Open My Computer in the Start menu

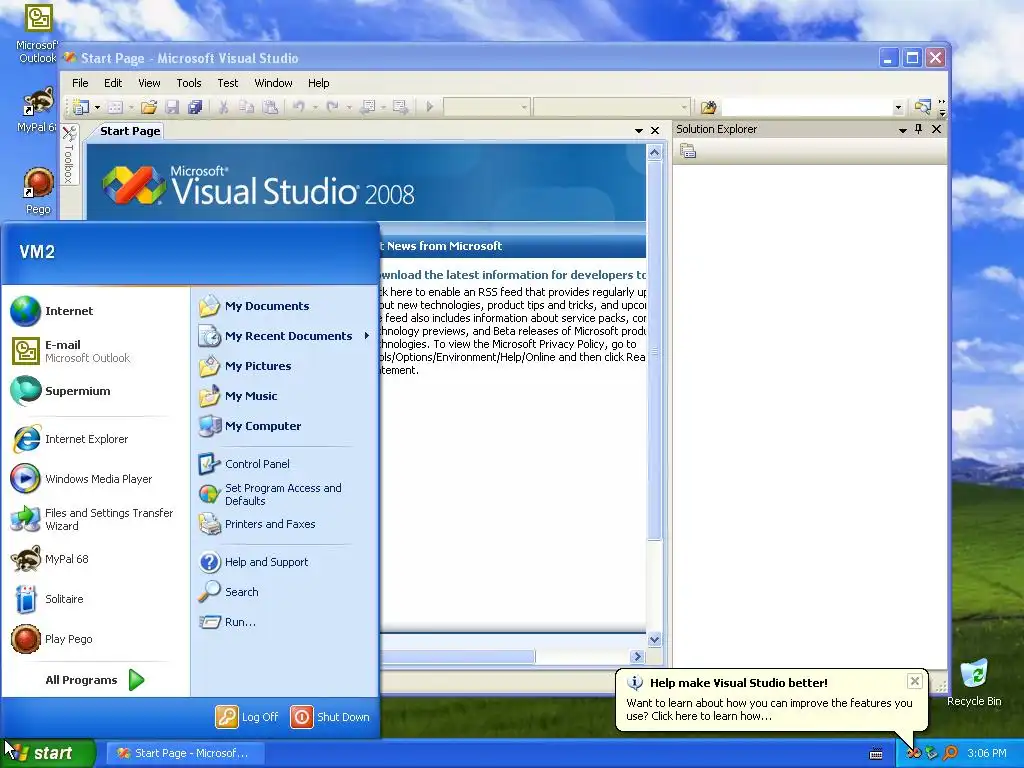tap(285, 426)
